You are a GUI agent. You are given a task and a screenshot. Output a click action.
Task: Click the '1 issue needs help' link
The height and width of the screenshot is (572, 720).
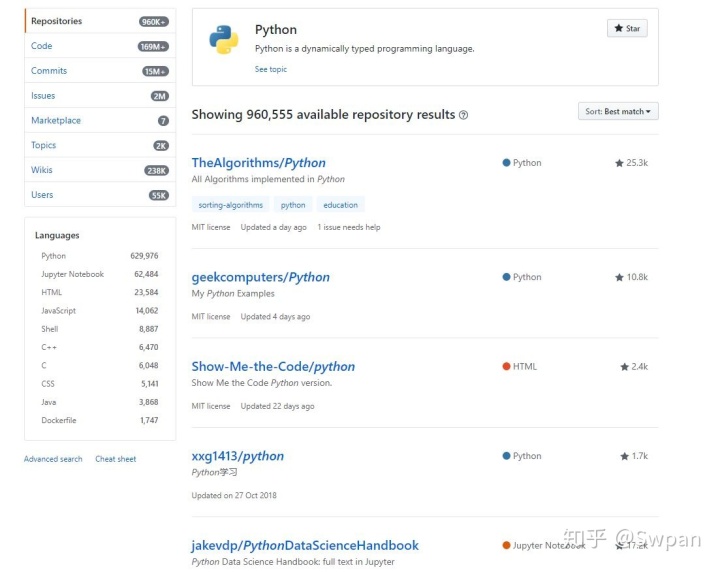349,227
